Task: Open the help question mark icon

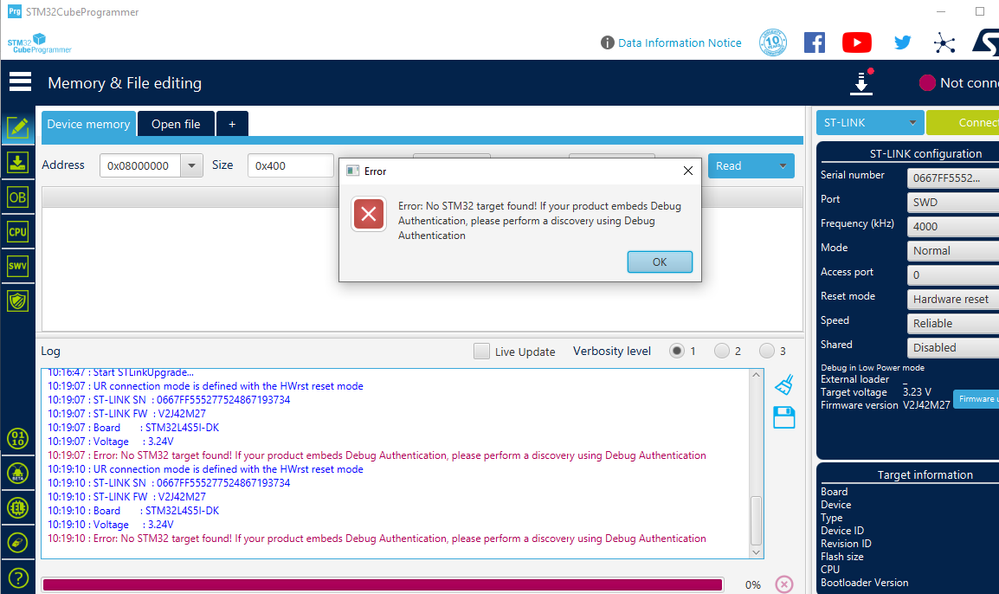Action: [x=18, y=578]
